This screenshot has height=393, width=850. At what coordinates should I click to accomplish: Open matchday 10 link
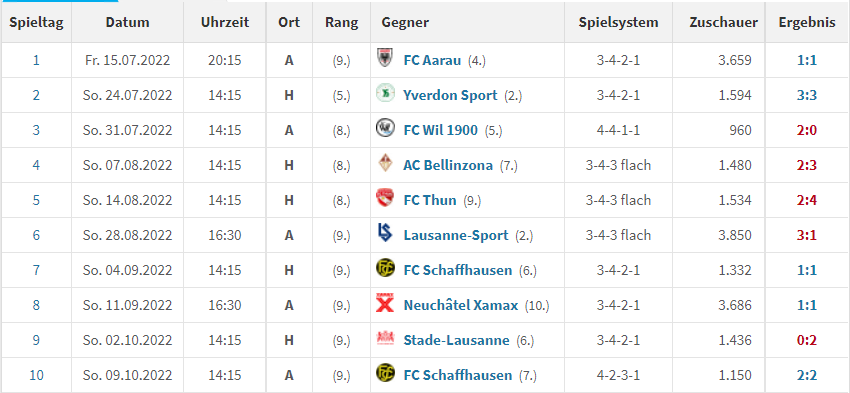36,375
